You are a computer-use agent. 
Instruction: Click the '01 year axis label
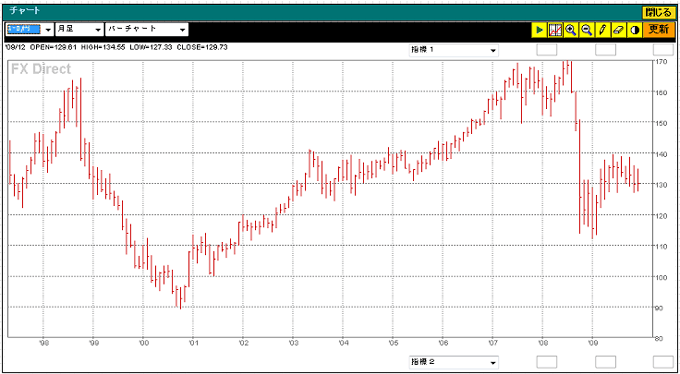coord(193,343)
